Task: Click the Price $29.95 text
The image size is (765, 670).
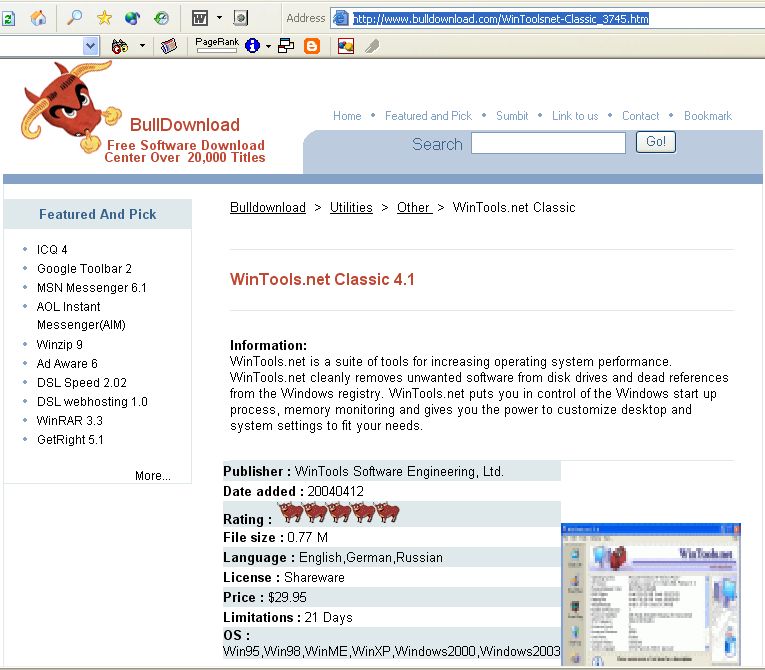Action: (x=265, y=597)
